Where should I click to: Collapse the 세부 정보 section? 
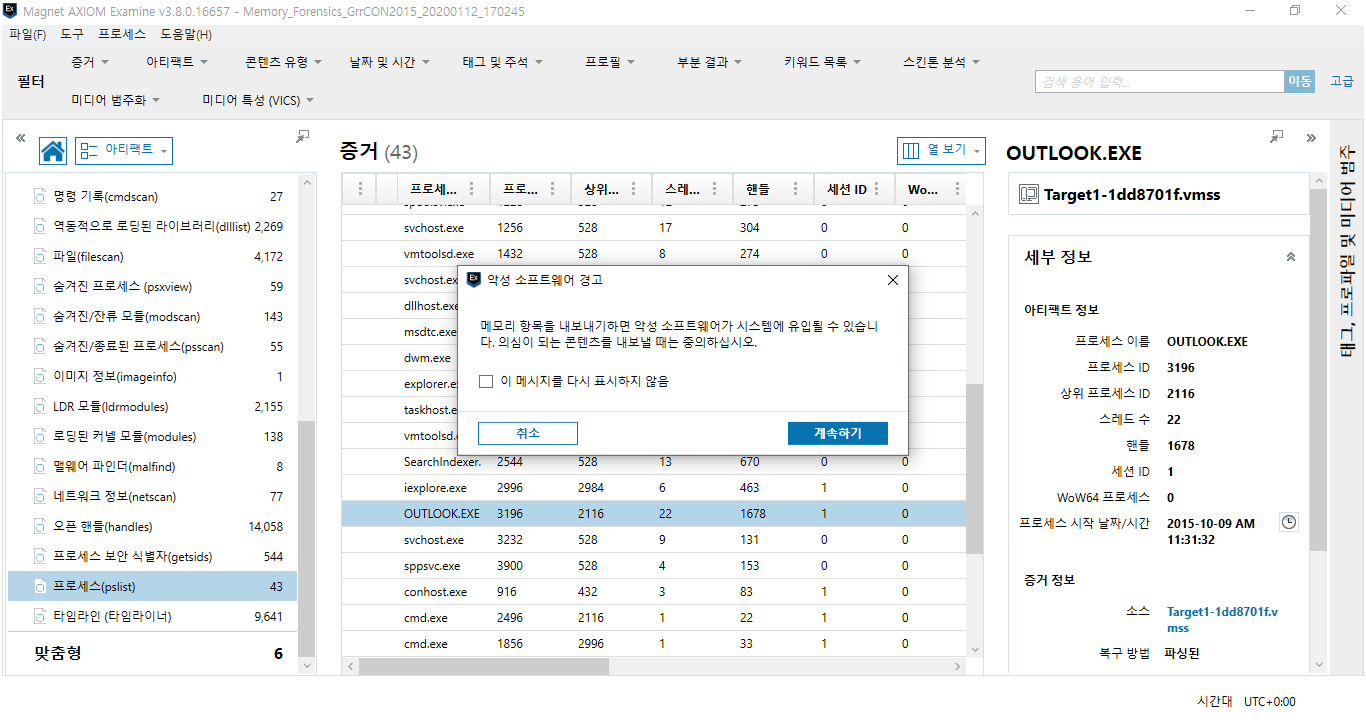(1290, 257)
